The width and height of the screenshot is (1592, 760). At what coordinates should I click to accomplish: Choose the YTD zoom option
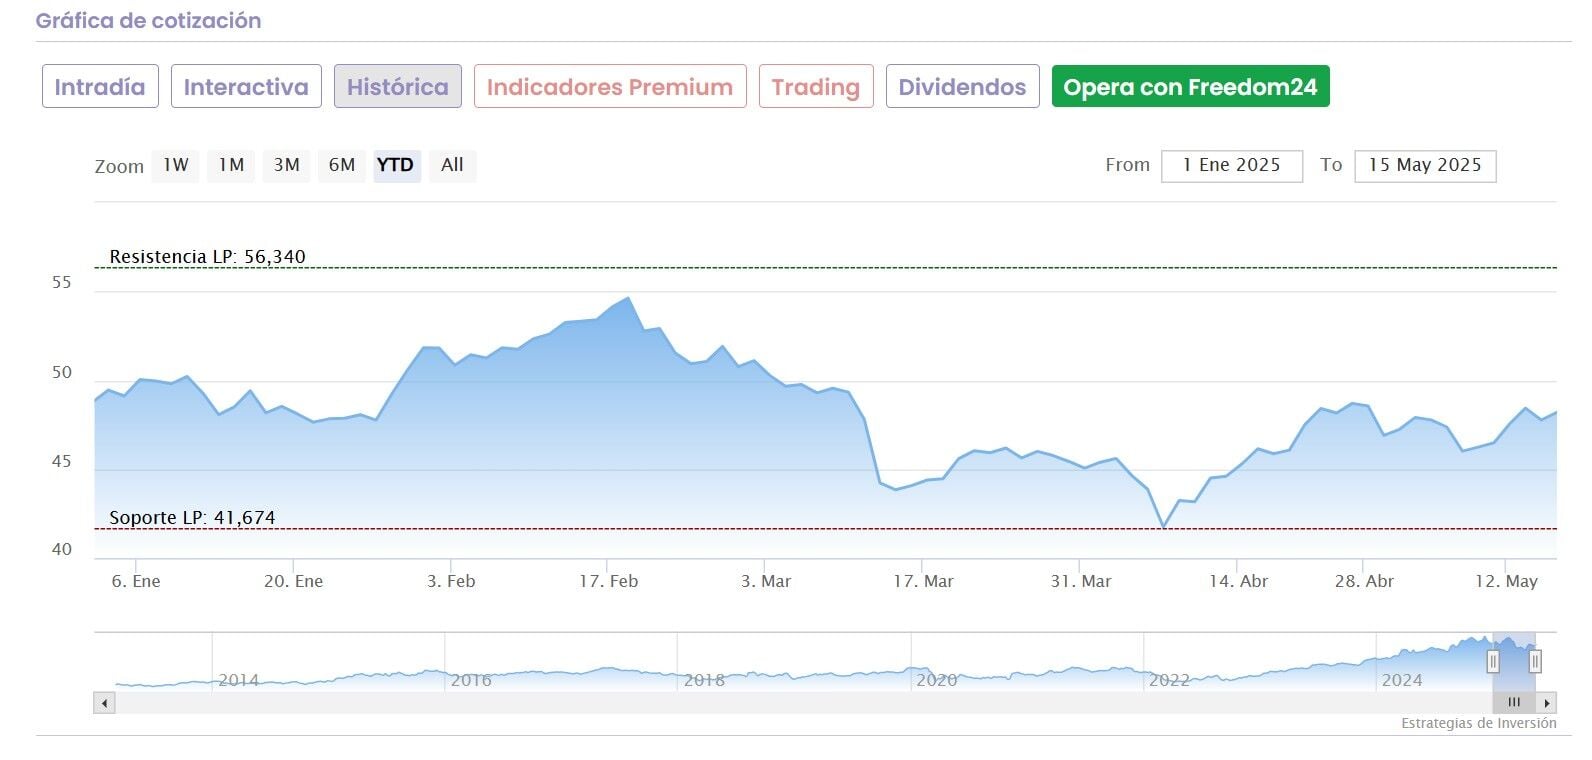396,165
